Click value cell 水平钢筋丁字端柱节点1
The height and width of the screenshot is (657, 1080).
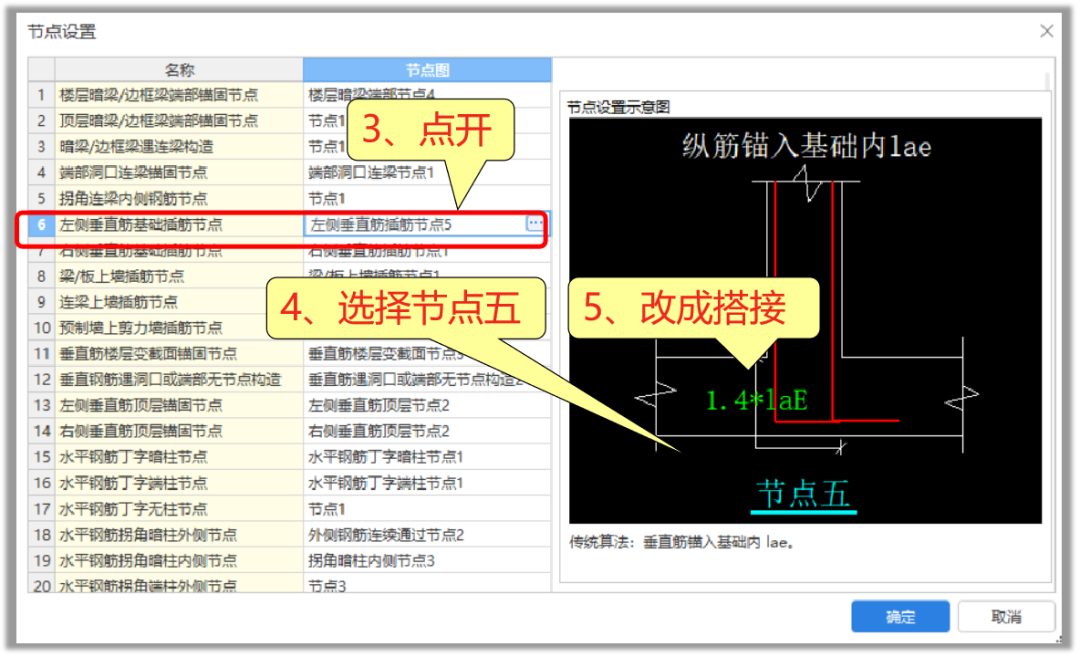pyautogui.click(x=427, y=483)
